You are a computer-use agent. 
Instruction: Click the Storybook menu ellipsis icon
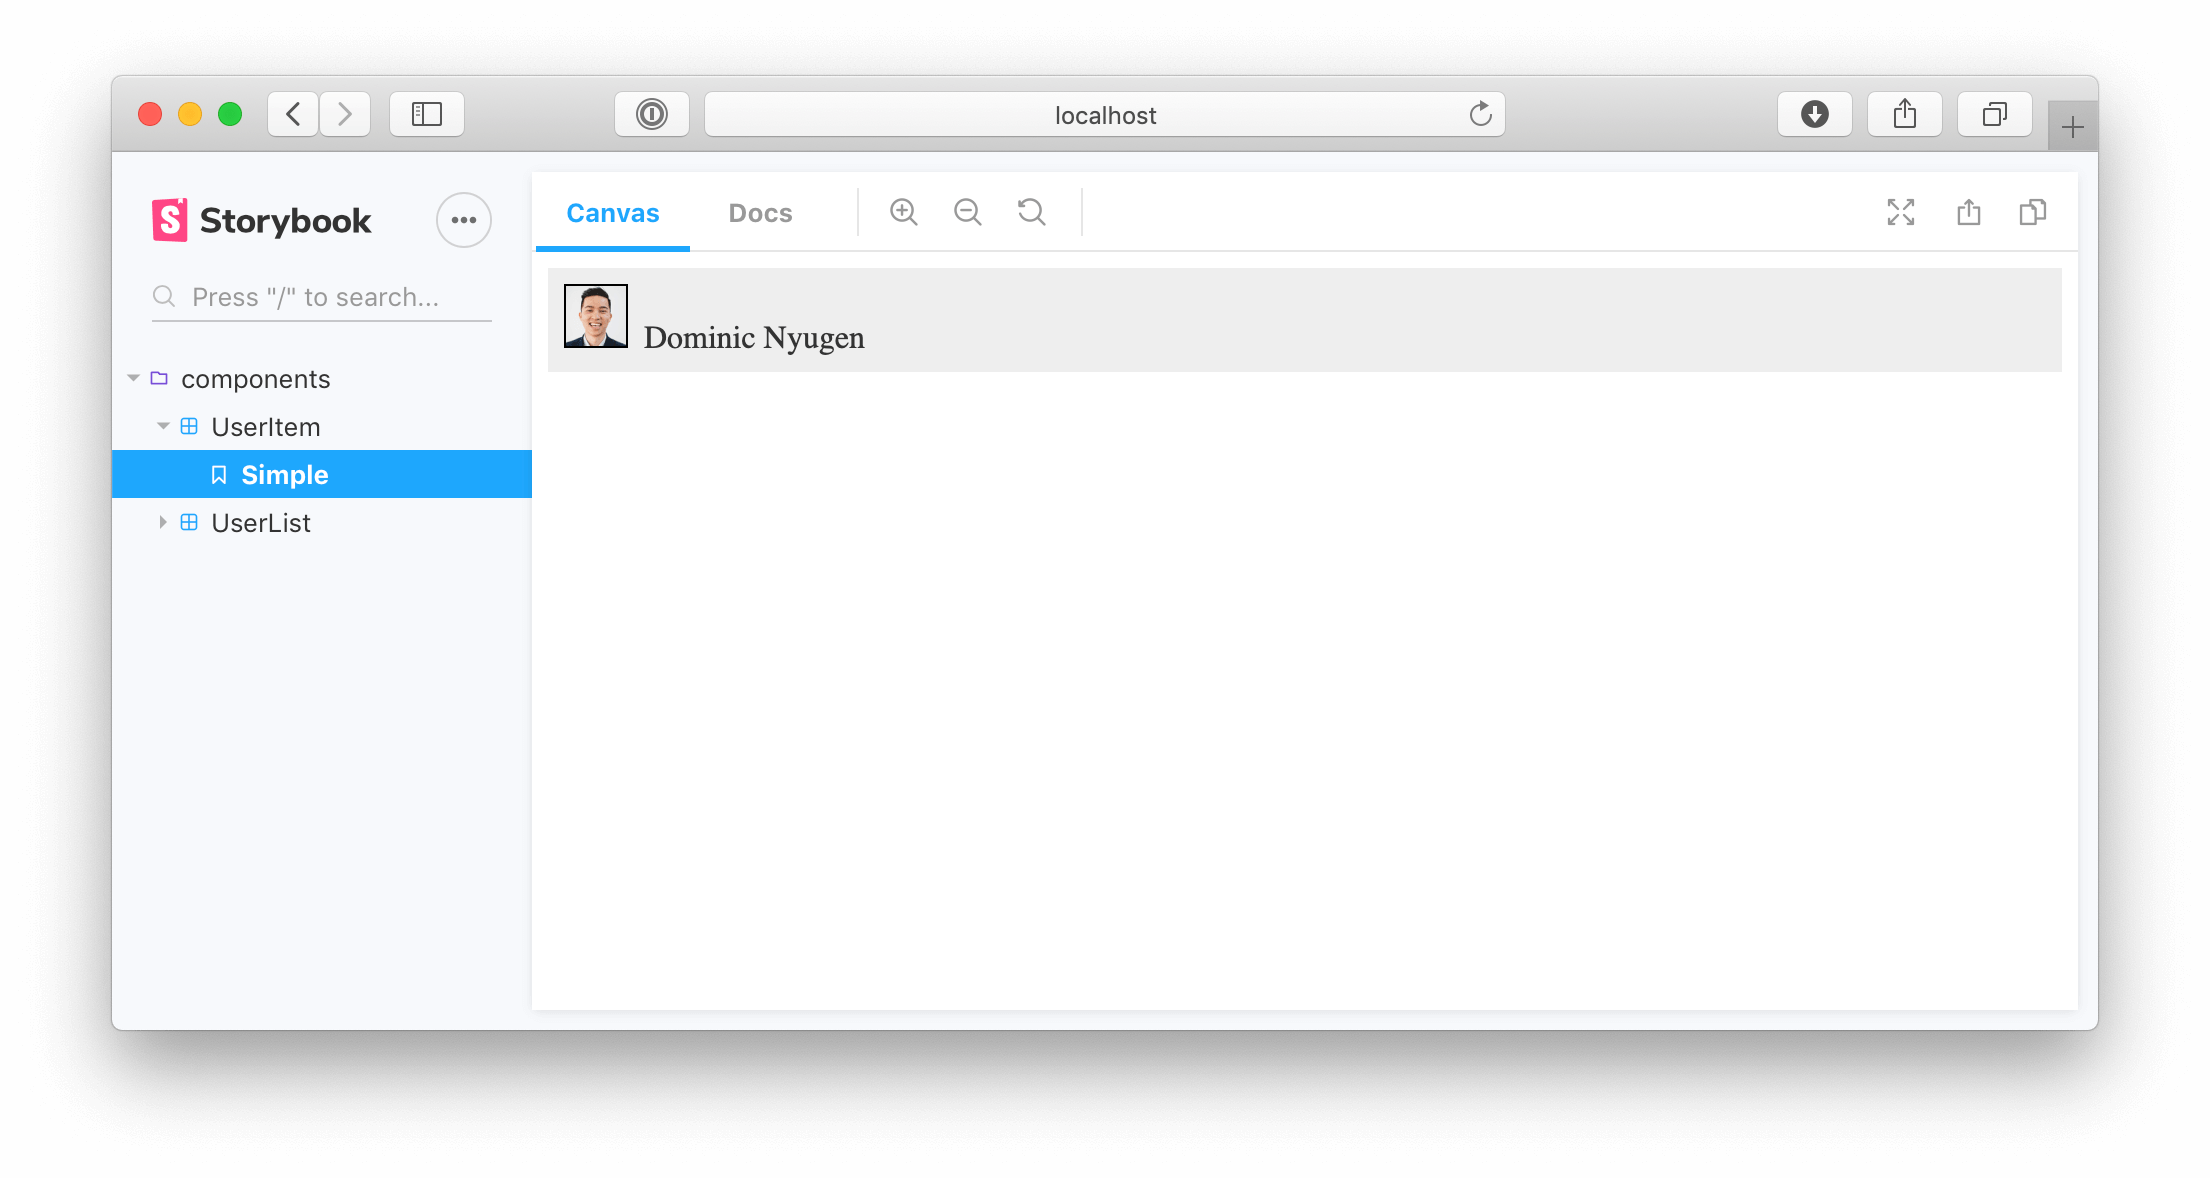465,221
